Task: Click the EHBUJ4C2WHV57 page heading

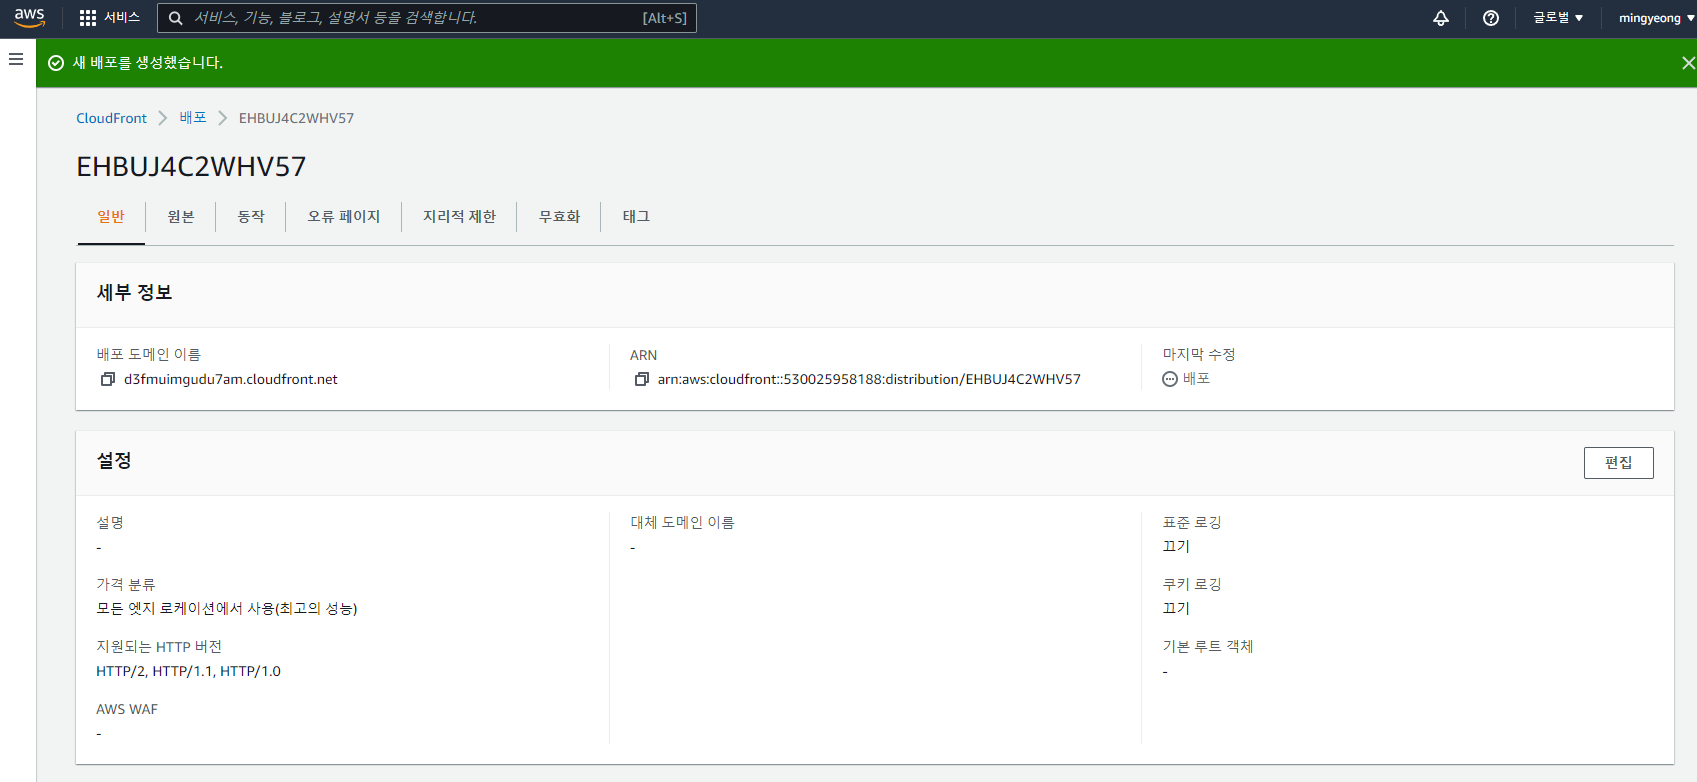Action: (x=191, y=166)
